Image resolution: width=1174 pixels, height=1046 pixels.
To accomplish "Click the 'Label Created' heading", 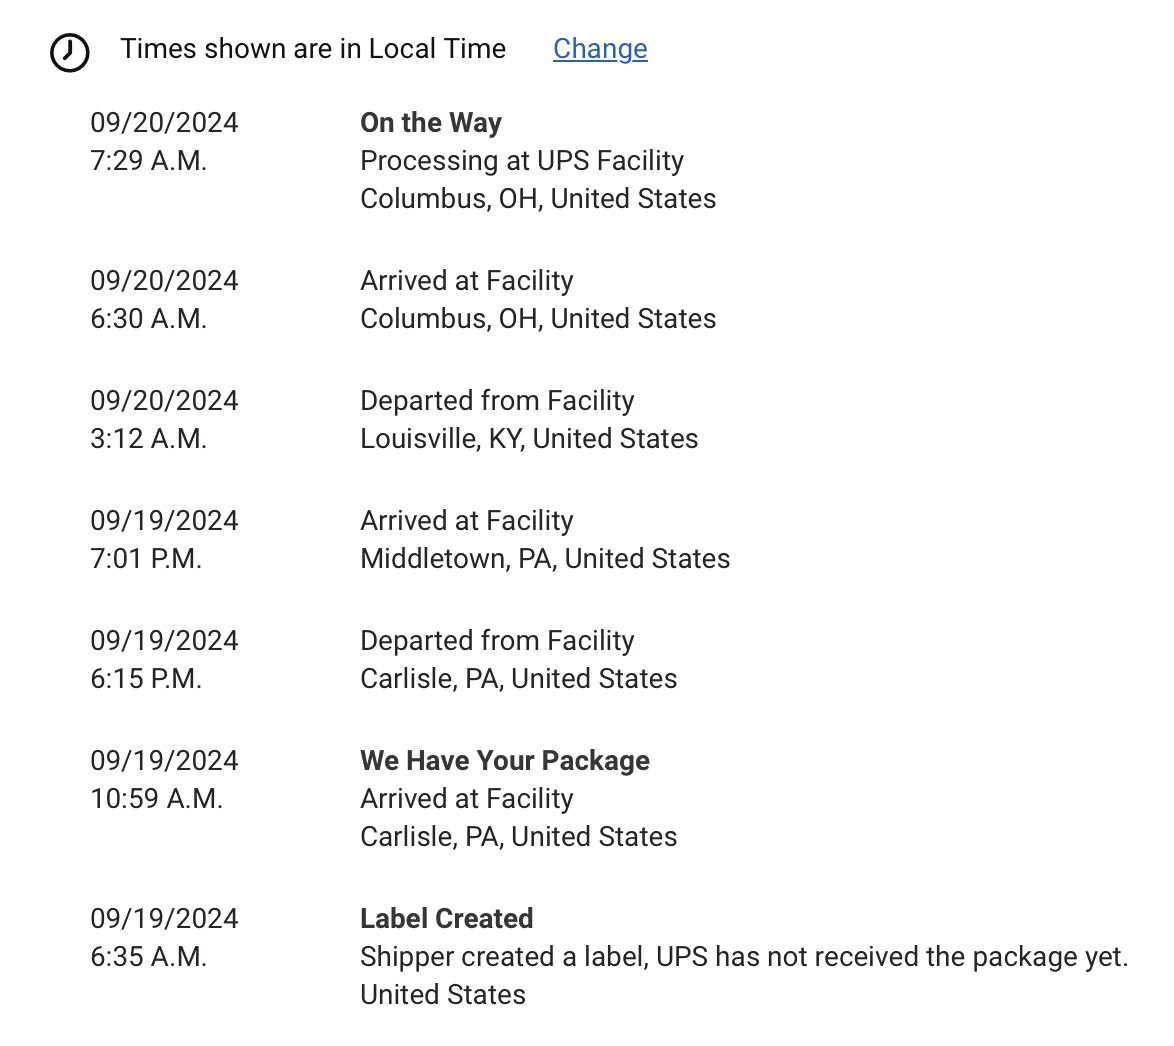I will point(446,919).
